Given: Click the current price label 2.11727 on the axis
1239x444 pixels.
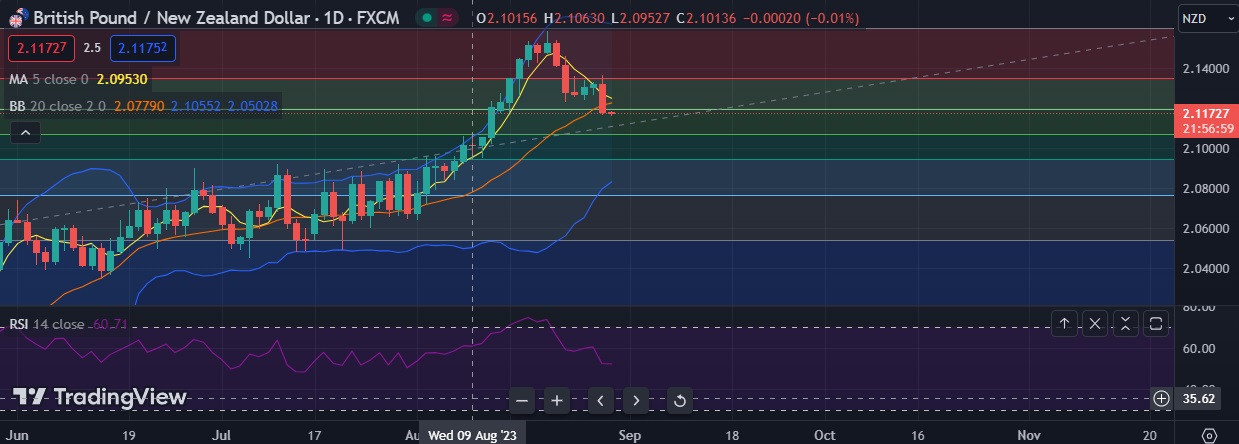Looking at the screenshot, I should point(1204,114).
